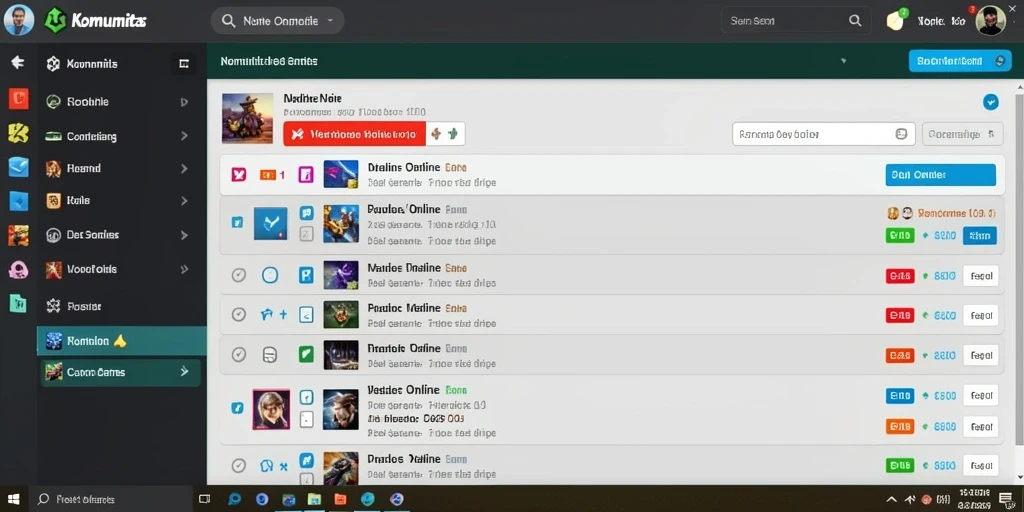Click the pink ghost icon in the left rail
The image size is (1024, 512).
coord(18,269)
